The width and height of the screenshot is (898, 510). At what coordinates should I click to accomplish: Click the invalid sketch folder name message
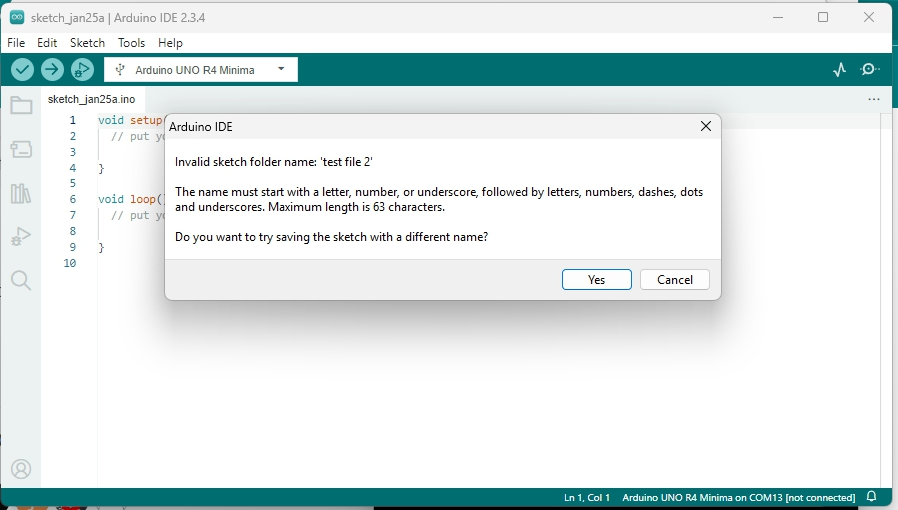274,162
